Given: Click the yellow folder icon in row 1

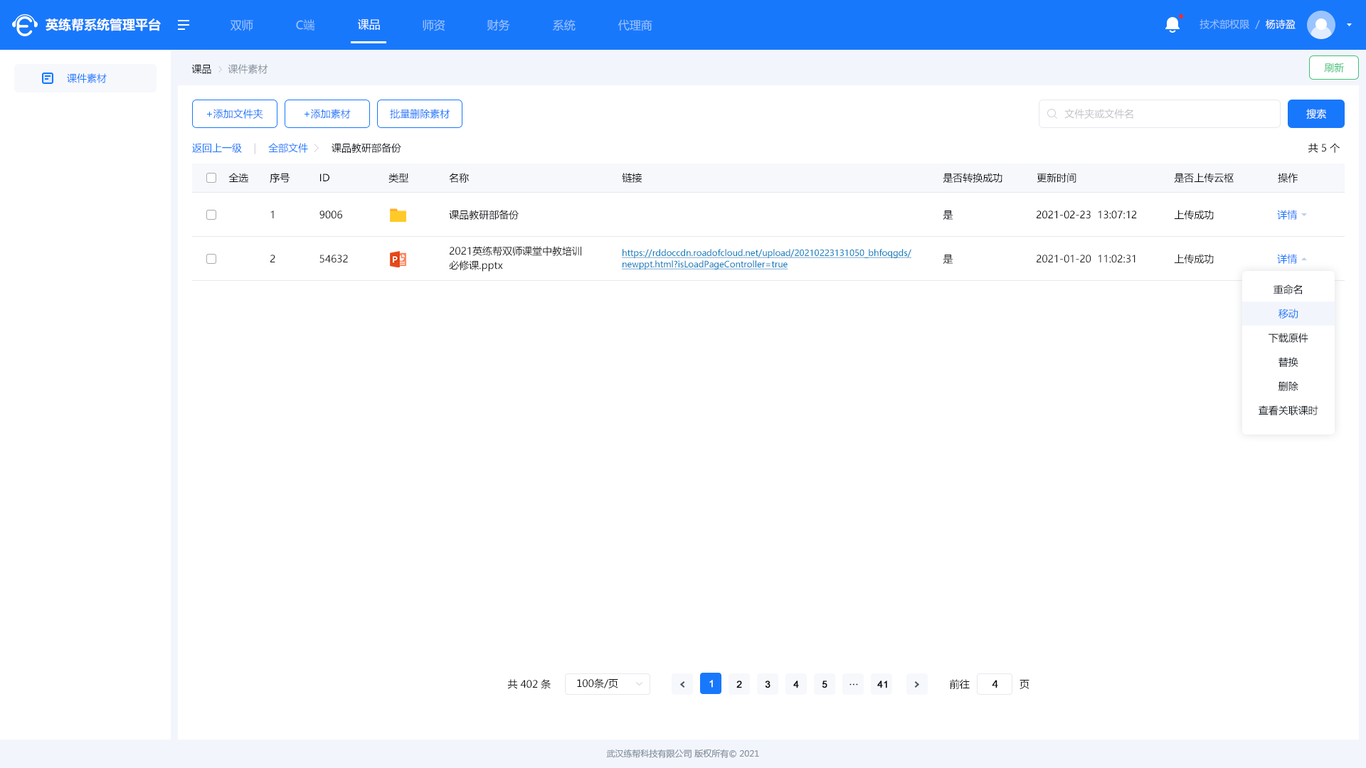Looking at the screenshot, I should [x=398, y=215].
